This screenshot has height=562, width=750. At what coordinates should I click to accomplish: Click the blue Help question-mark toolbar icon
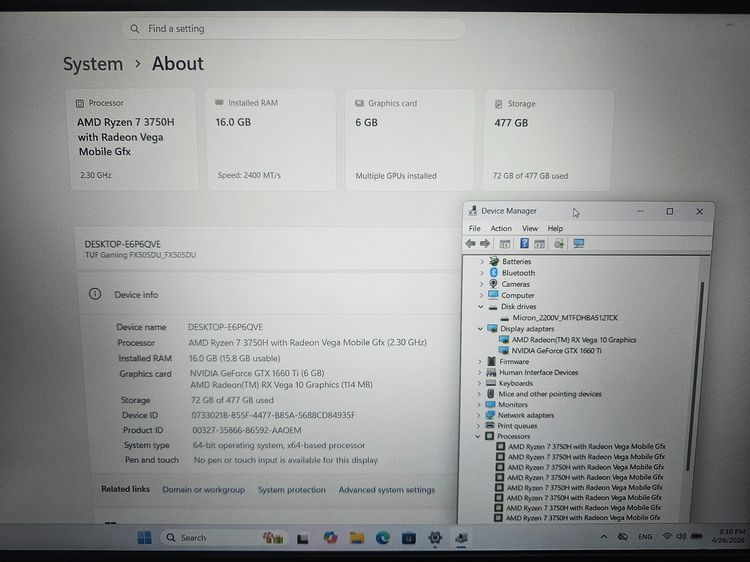click(x=524, y=243)
